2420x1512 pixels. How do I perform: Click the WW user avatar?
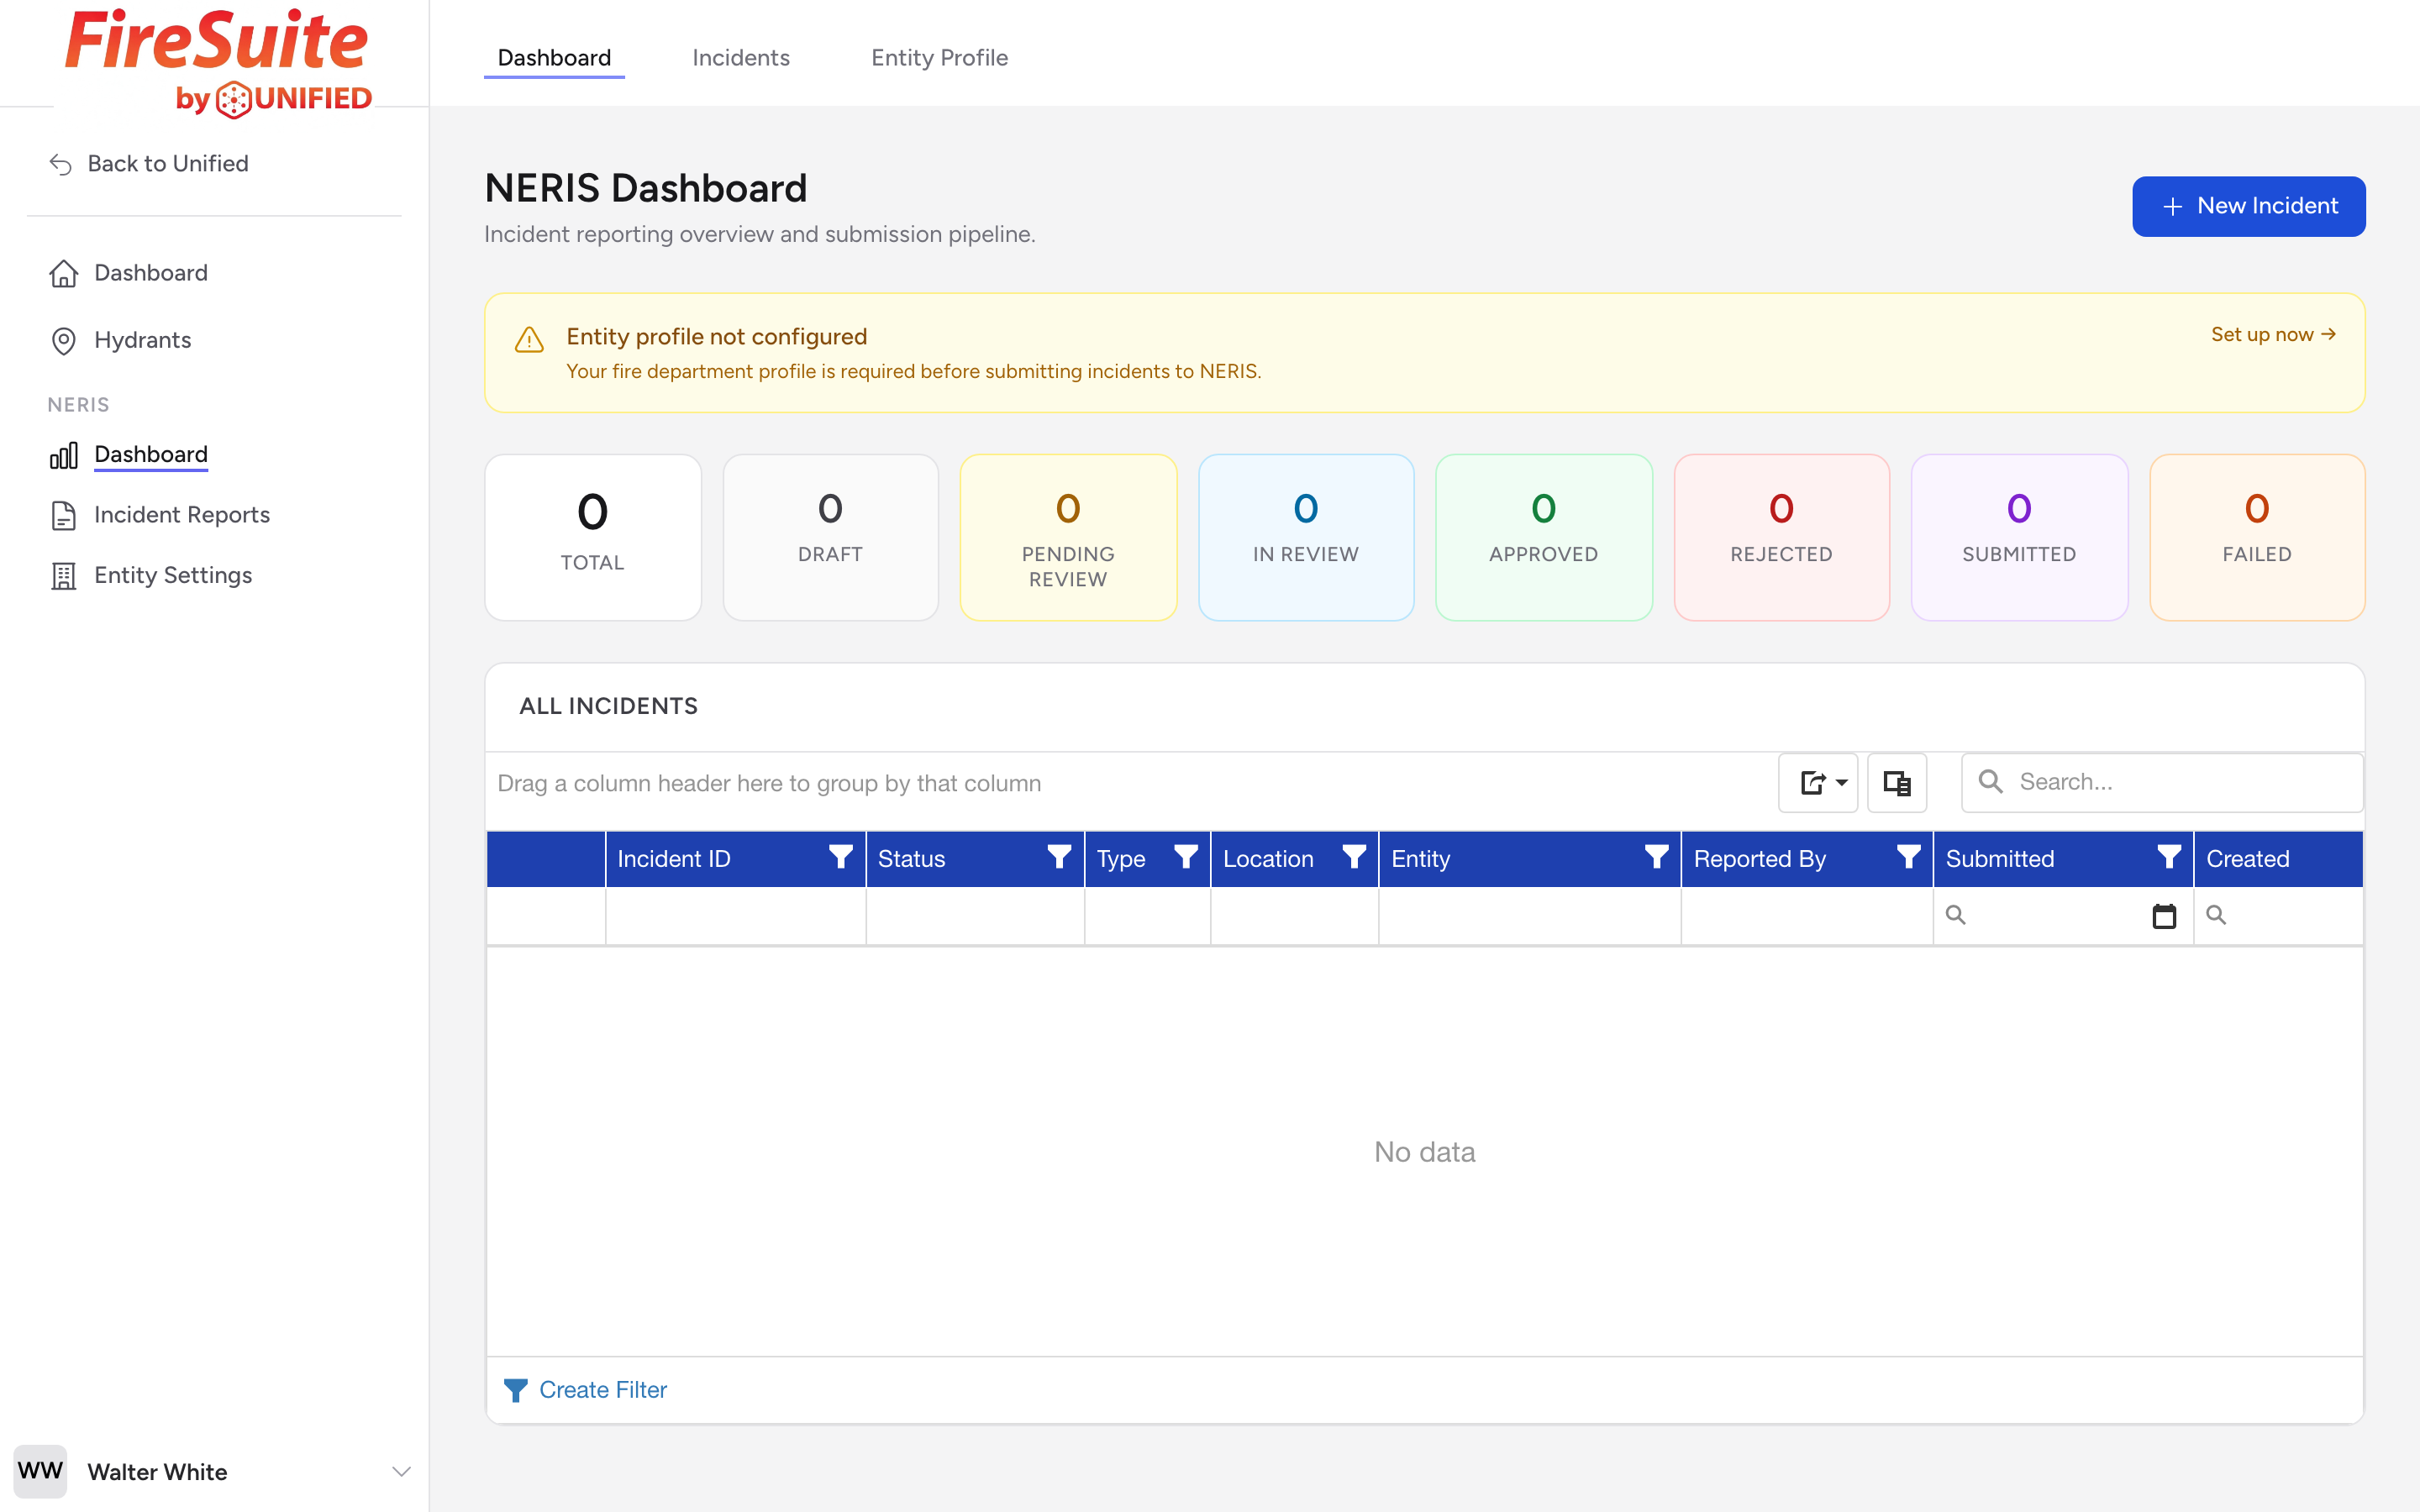click(40, 1471)
